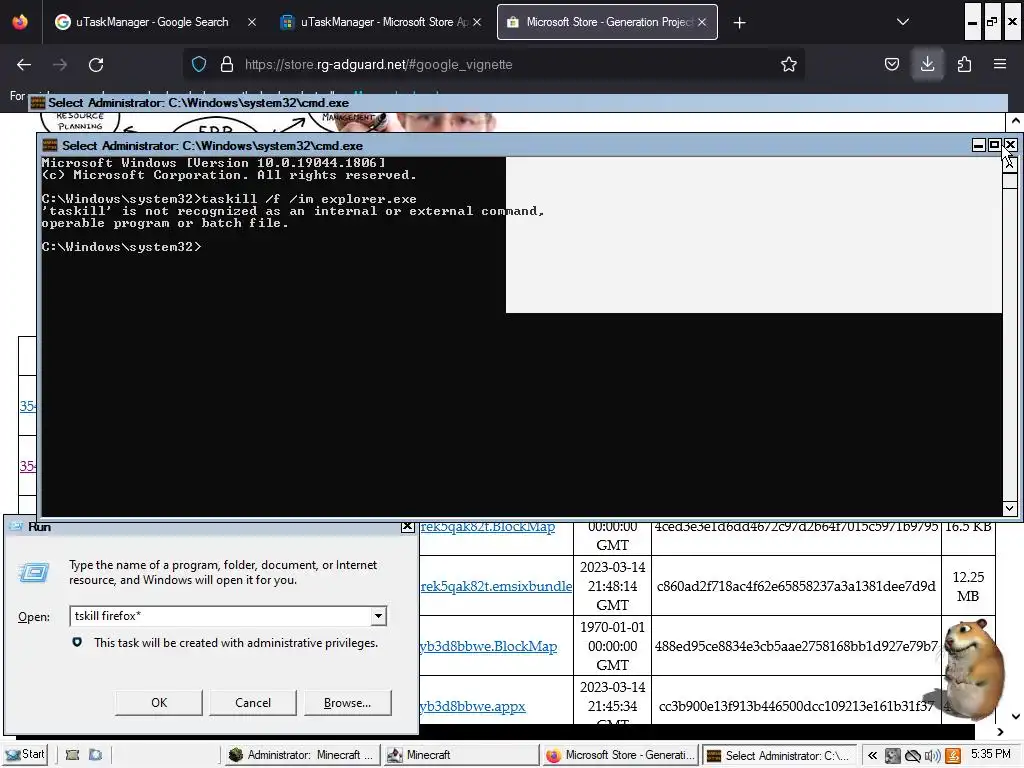Maximize the front cmd.exe window
Image resolution: width=1024 pixels, height=768 pixels.
(994, 145)
